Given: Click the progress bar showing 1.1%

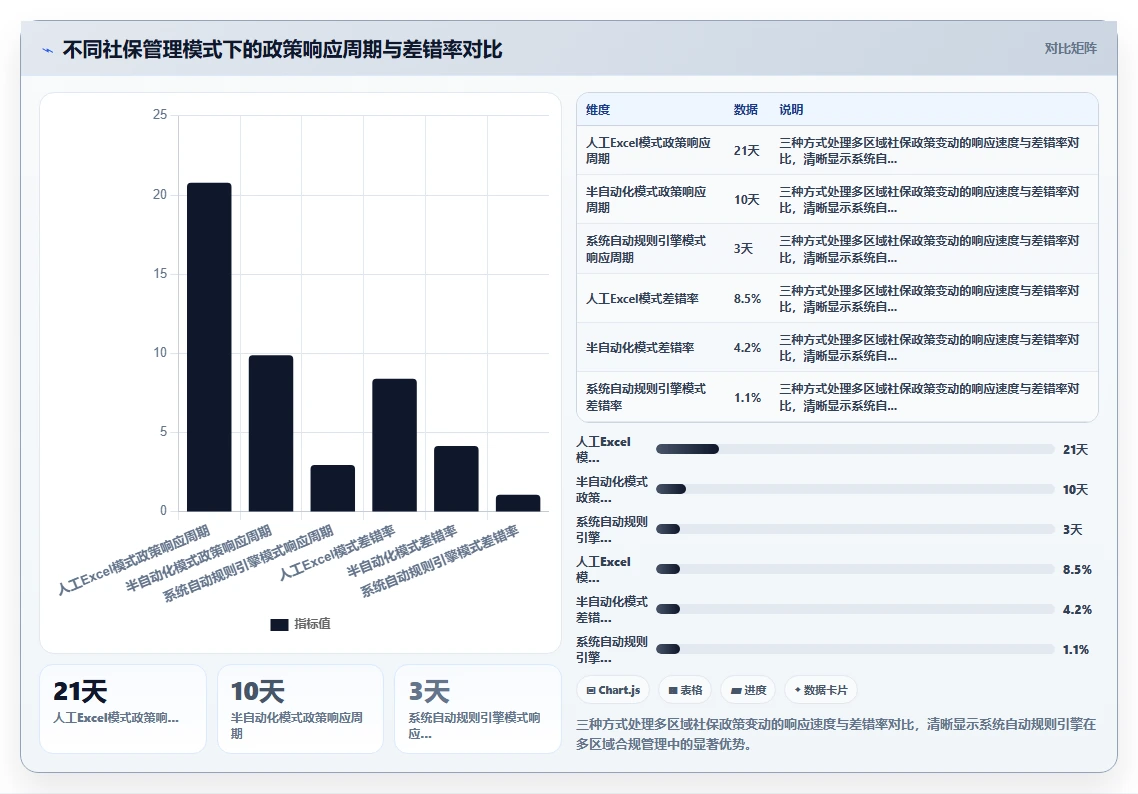Looking at the screenshot, I should [855, 649].
